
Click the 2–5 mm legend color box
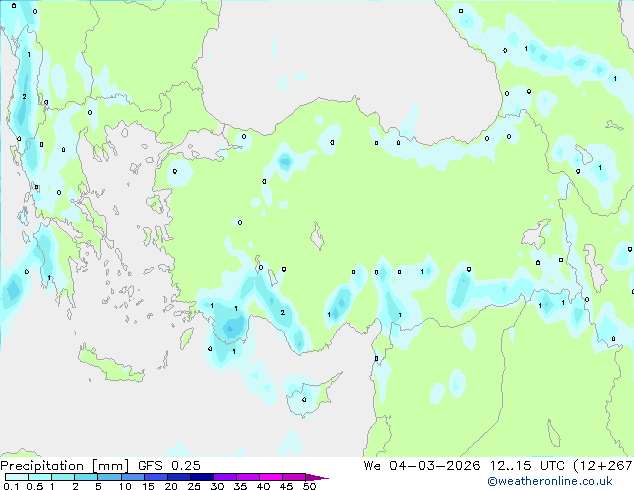tap(86, 477)
